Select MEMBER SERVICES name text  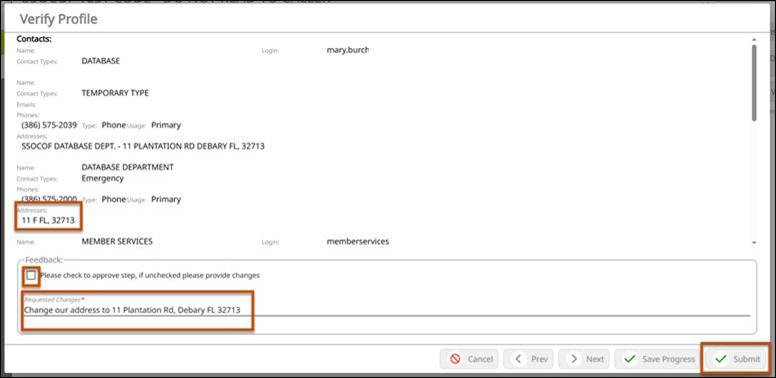[117, 241]
